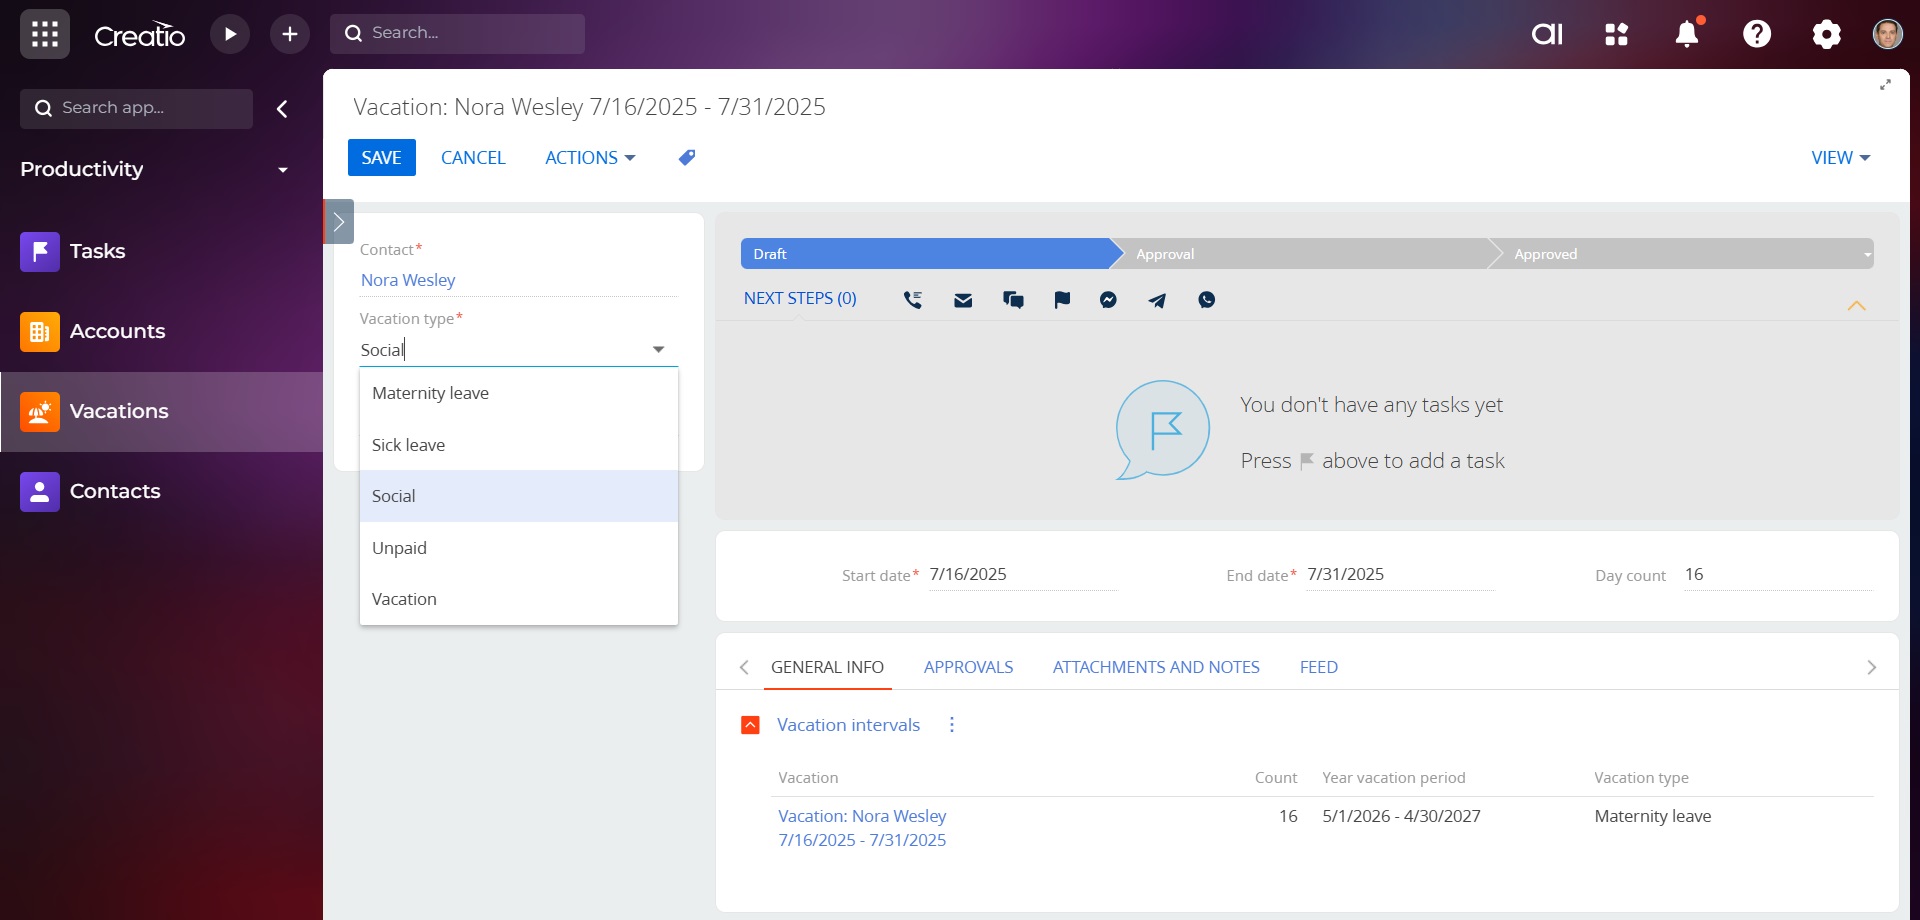Open the View dropdown menu

pyautogui.click(x=1840, y=158)
